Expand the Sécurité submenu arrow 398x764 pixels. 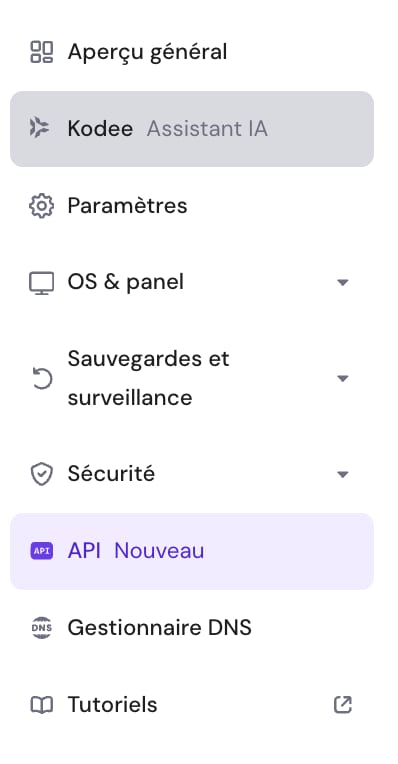(342, 474)
